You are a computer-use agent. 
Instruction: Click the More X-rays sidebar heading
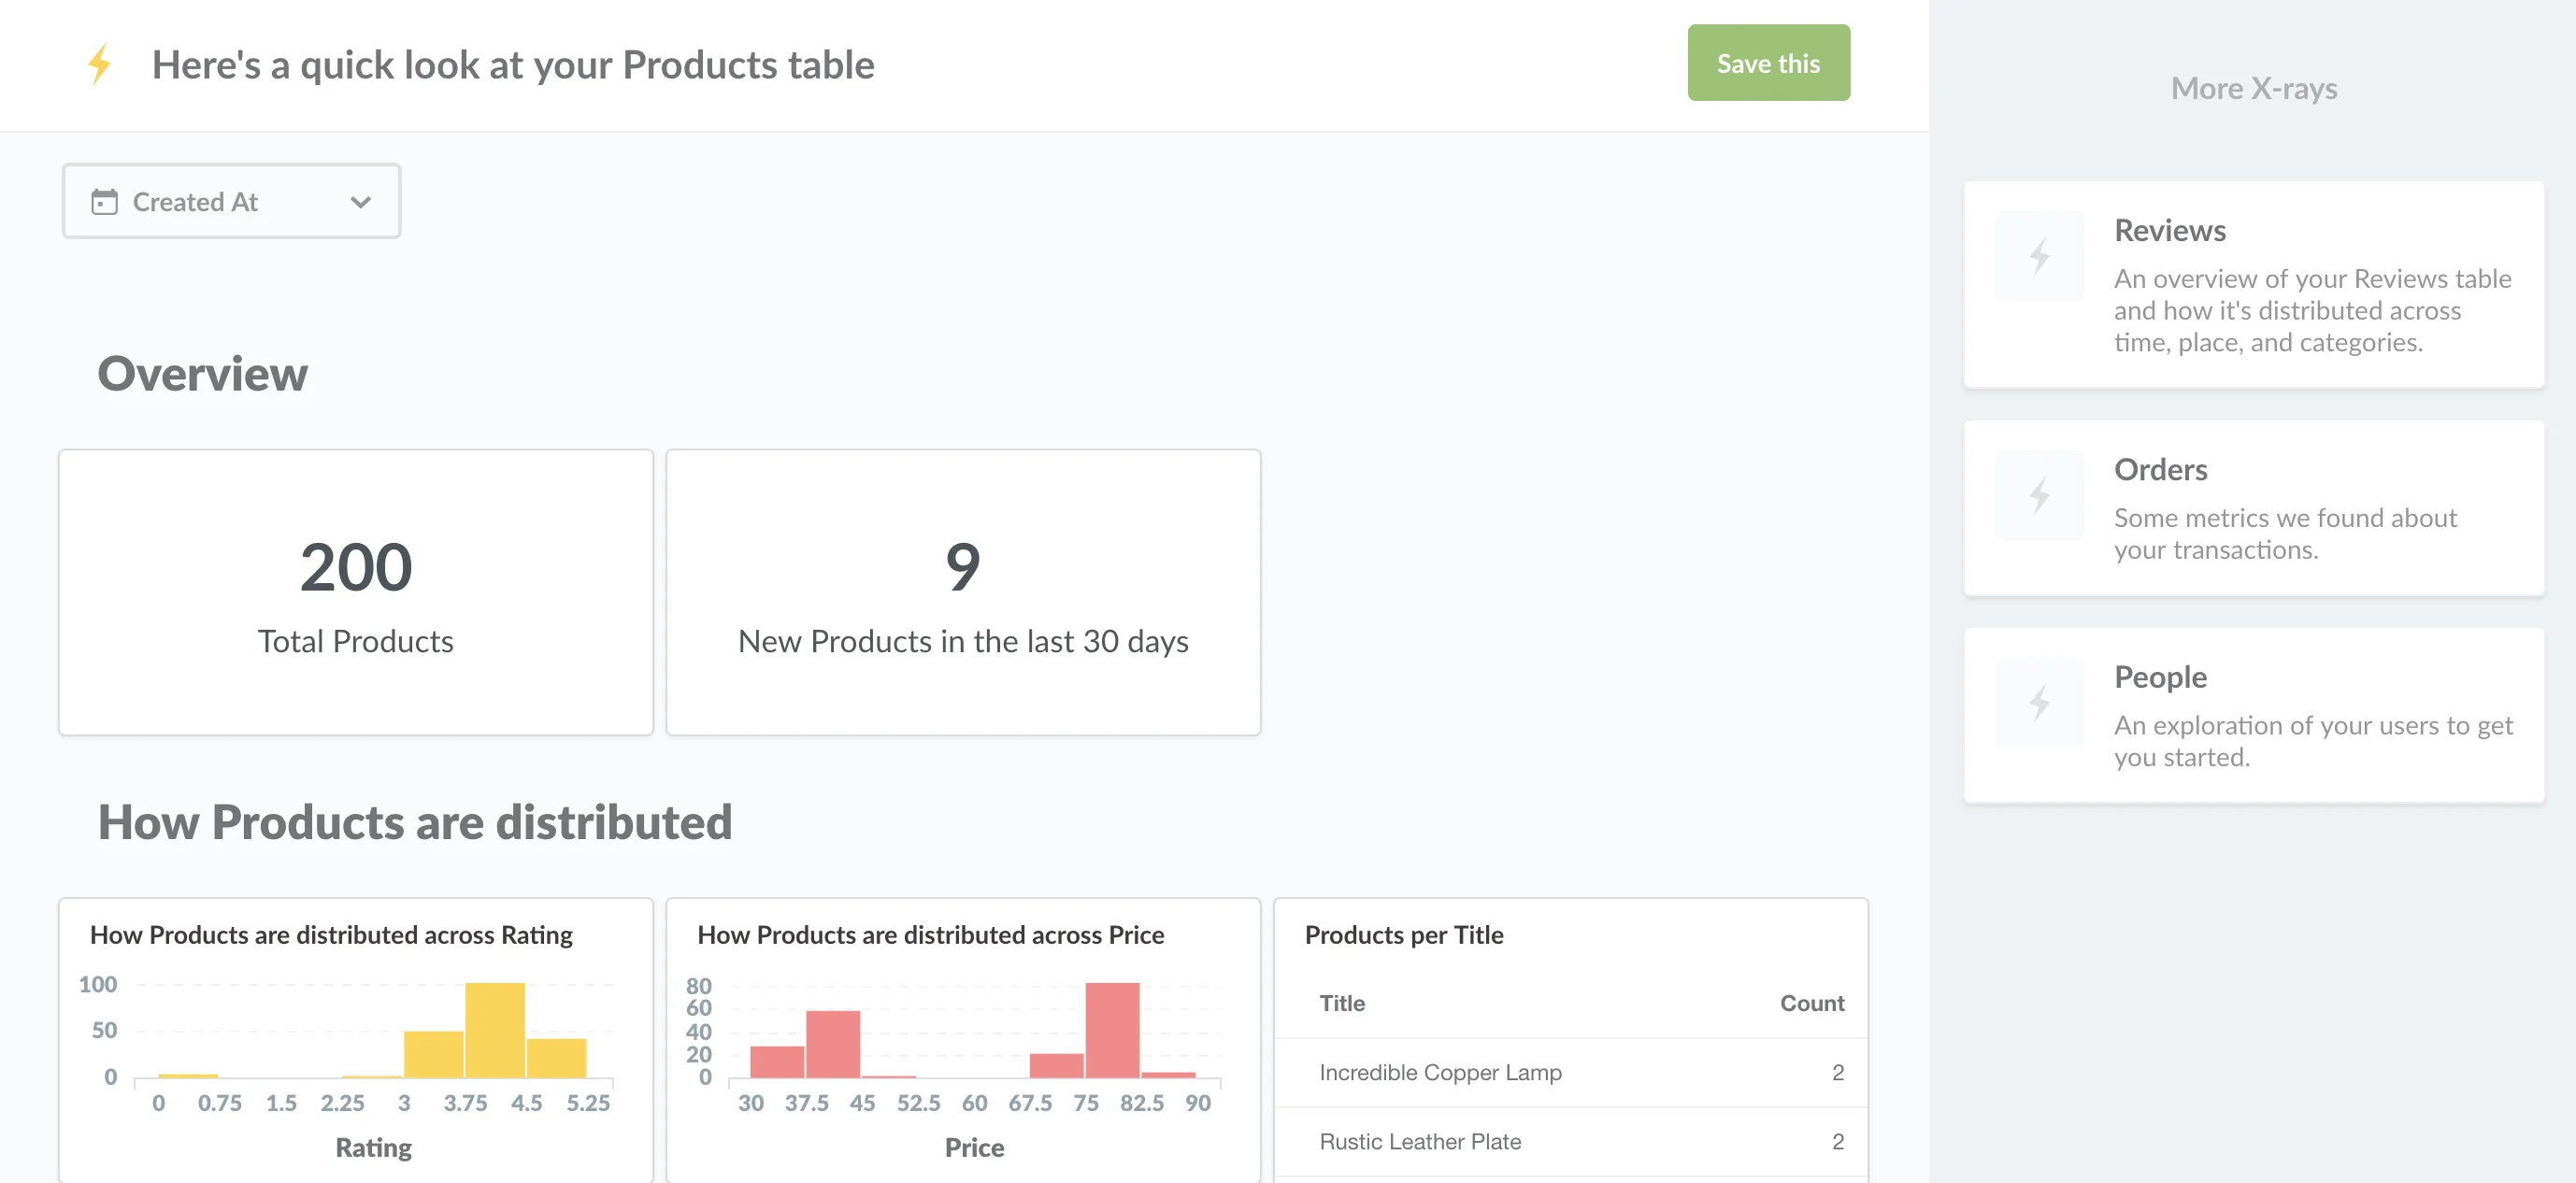click(2254, 88)
